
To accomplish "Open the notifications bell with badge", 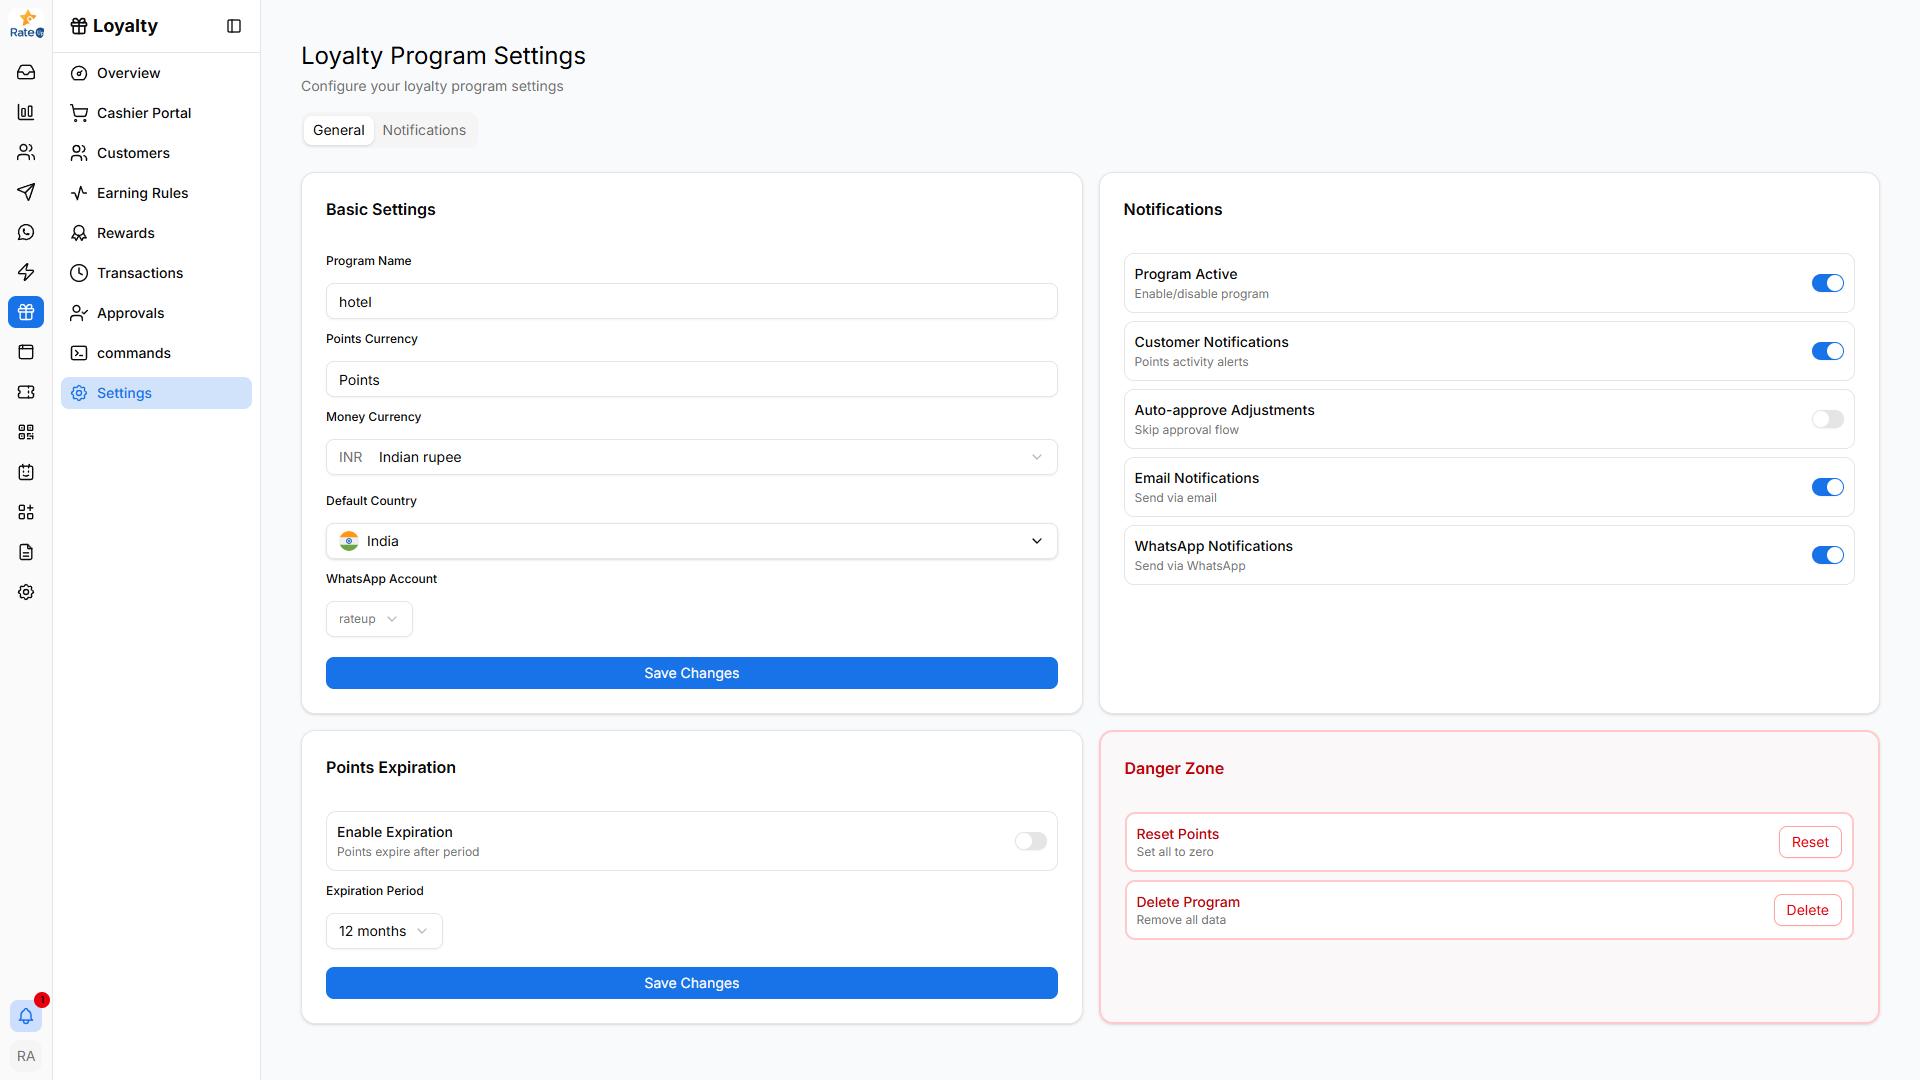I will click(x=26, y=1015).
